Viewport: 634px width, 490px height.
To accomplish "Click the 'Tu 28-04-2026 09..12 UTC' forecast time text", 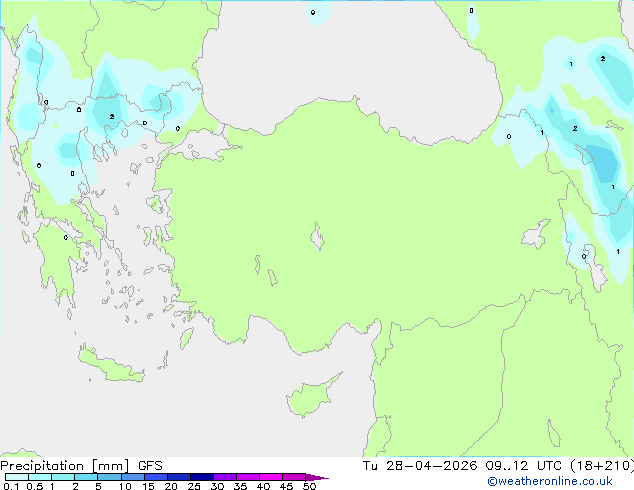I will (464, 466).
